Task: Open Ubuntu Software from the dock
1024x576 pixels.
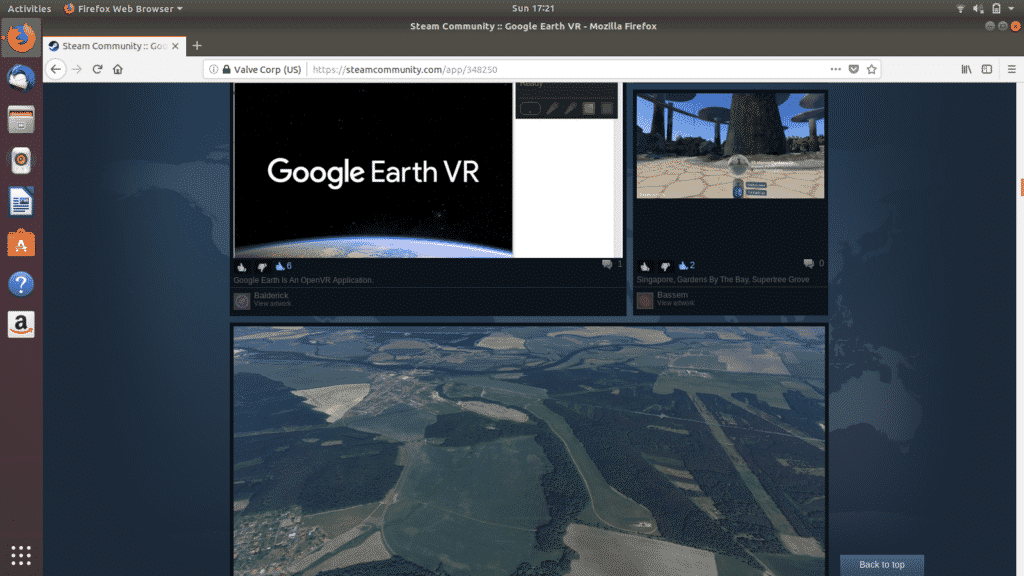Action: (x=21, y=242)
